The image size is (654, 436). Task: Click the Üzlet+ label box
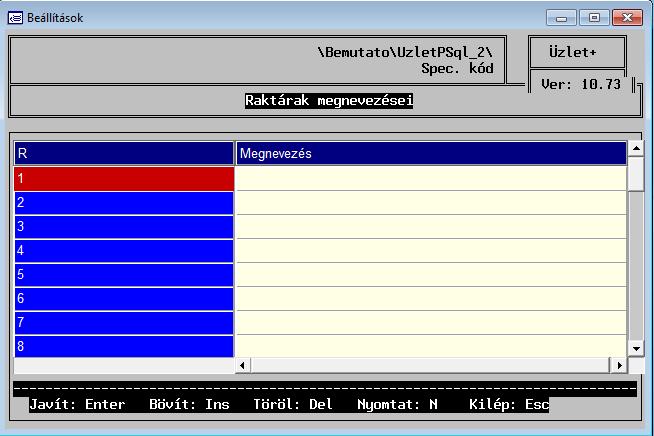point(578,52)
